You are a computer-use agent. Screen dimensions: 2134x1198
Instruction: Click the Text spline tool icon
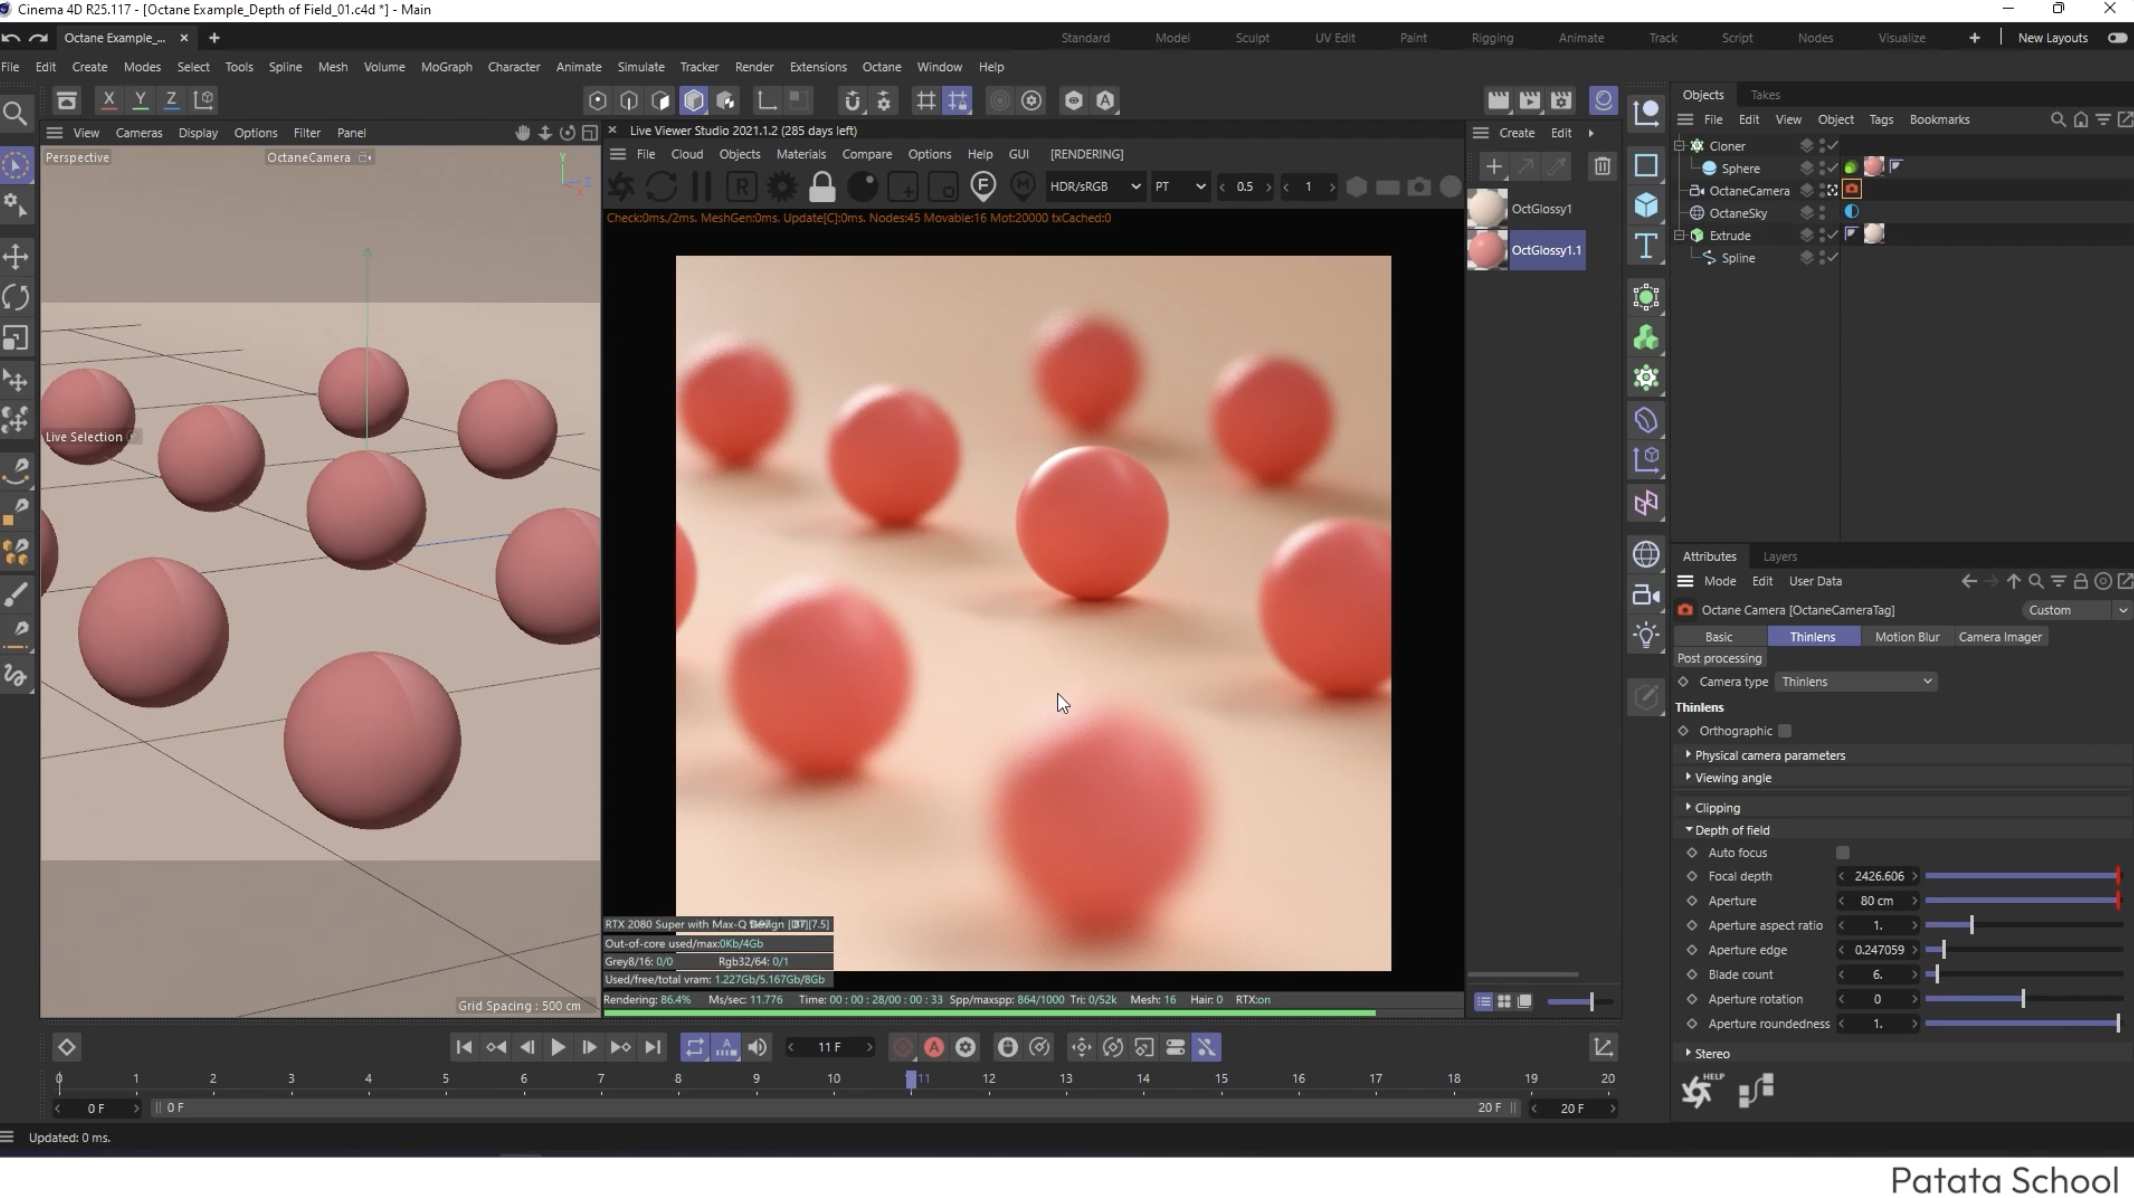(1646, 247)
